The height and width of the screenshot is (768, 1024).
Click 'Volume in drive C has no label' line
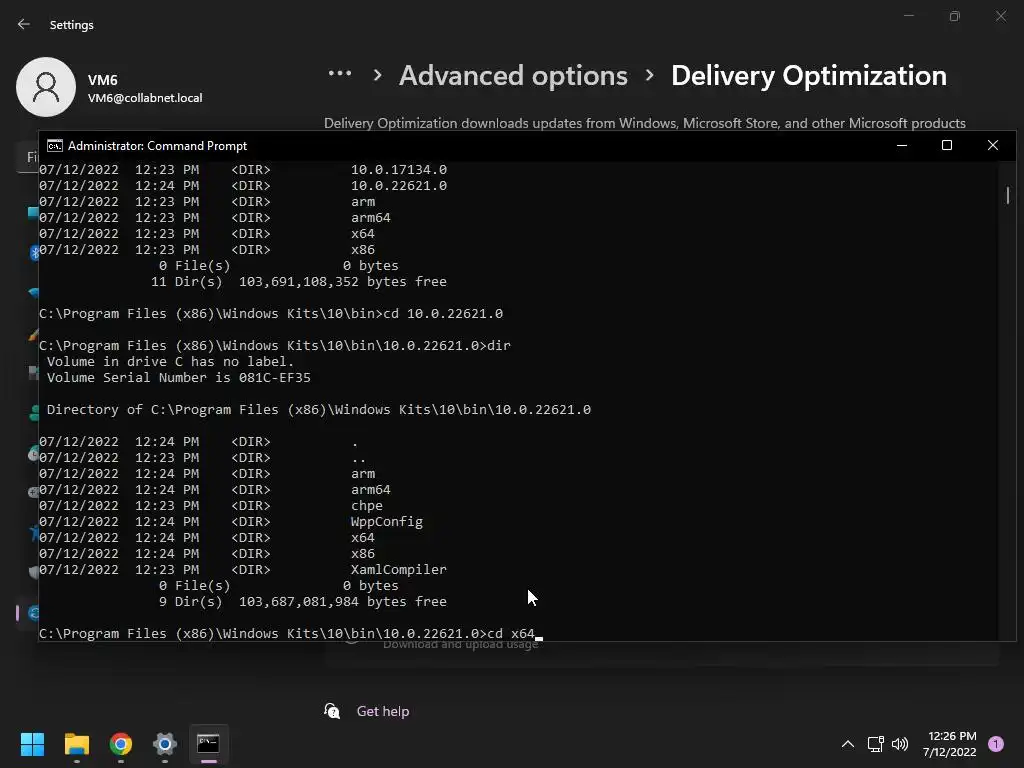click(x=170, y=362)
